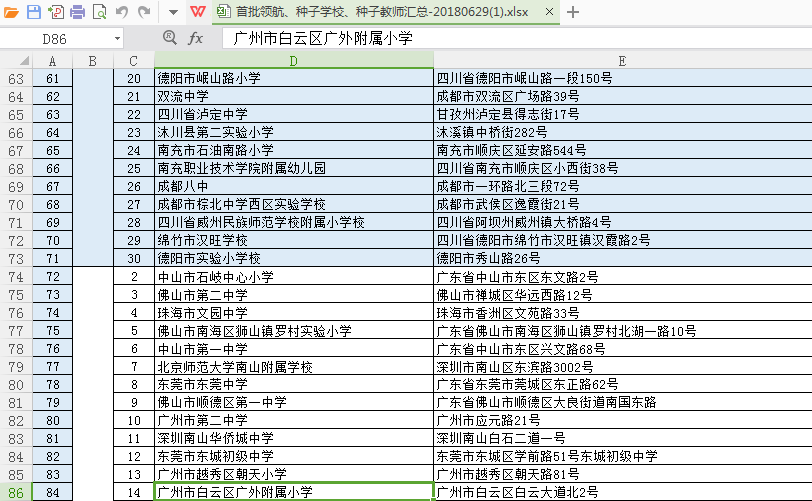Save the workbook with the floppy disk icon
Screen dimensions: 812x501
(x=32, y=12)
